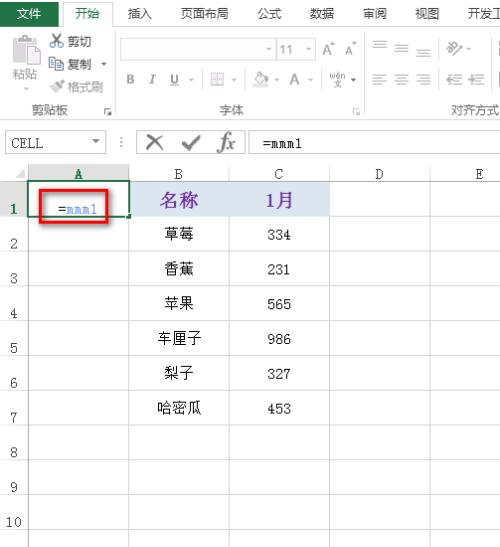Toggle Underline formatting

pos(174,80)
